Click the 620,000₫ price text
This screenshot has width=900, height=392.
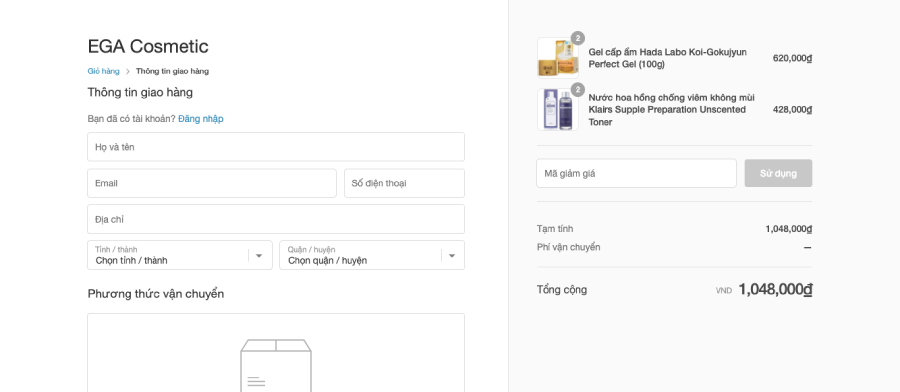[x=792, y=58]
